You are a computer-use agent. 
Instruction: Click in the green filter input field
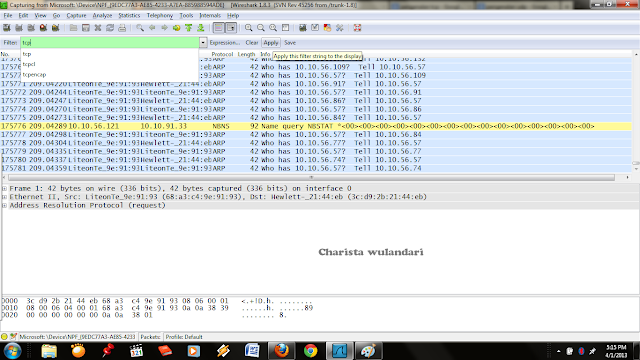[110, 42]
